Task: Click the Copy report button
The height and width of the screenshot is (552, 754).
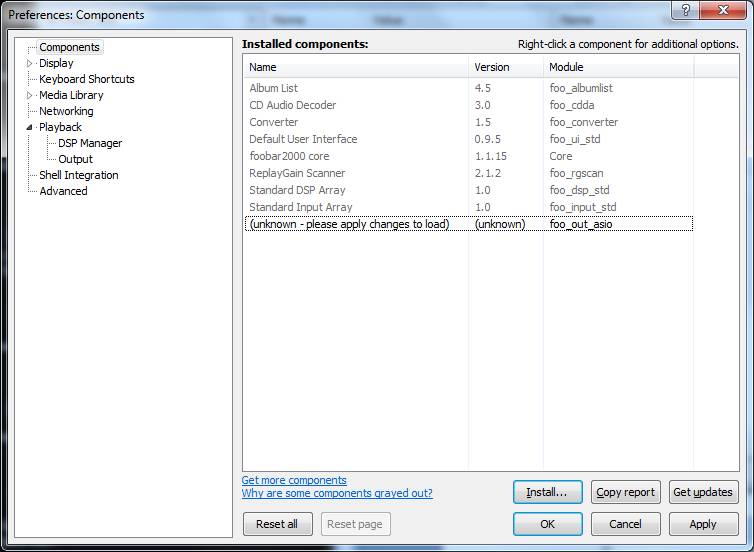Action: click(x=626, y=492)
